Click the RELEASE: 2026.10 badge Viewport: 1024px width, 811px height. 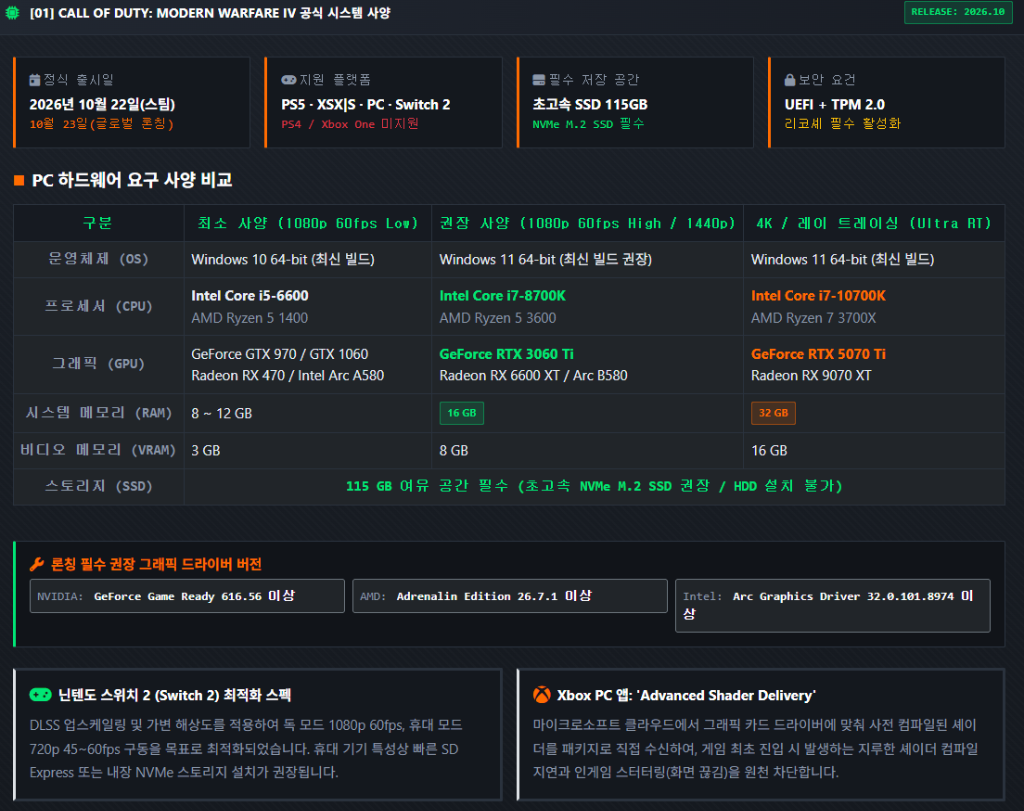tap(957, 12)
